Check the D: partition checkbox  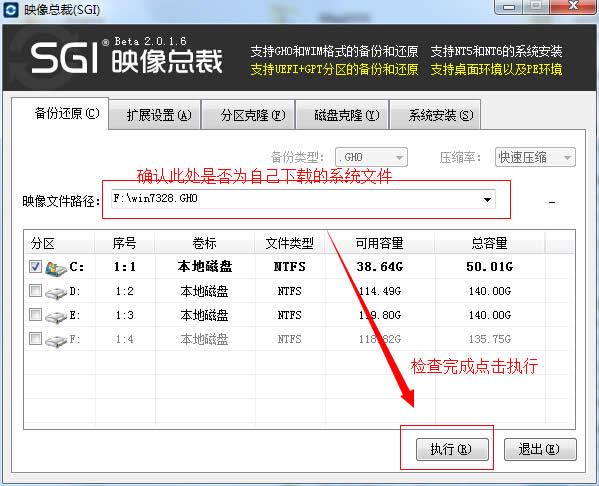pos(36,291)
